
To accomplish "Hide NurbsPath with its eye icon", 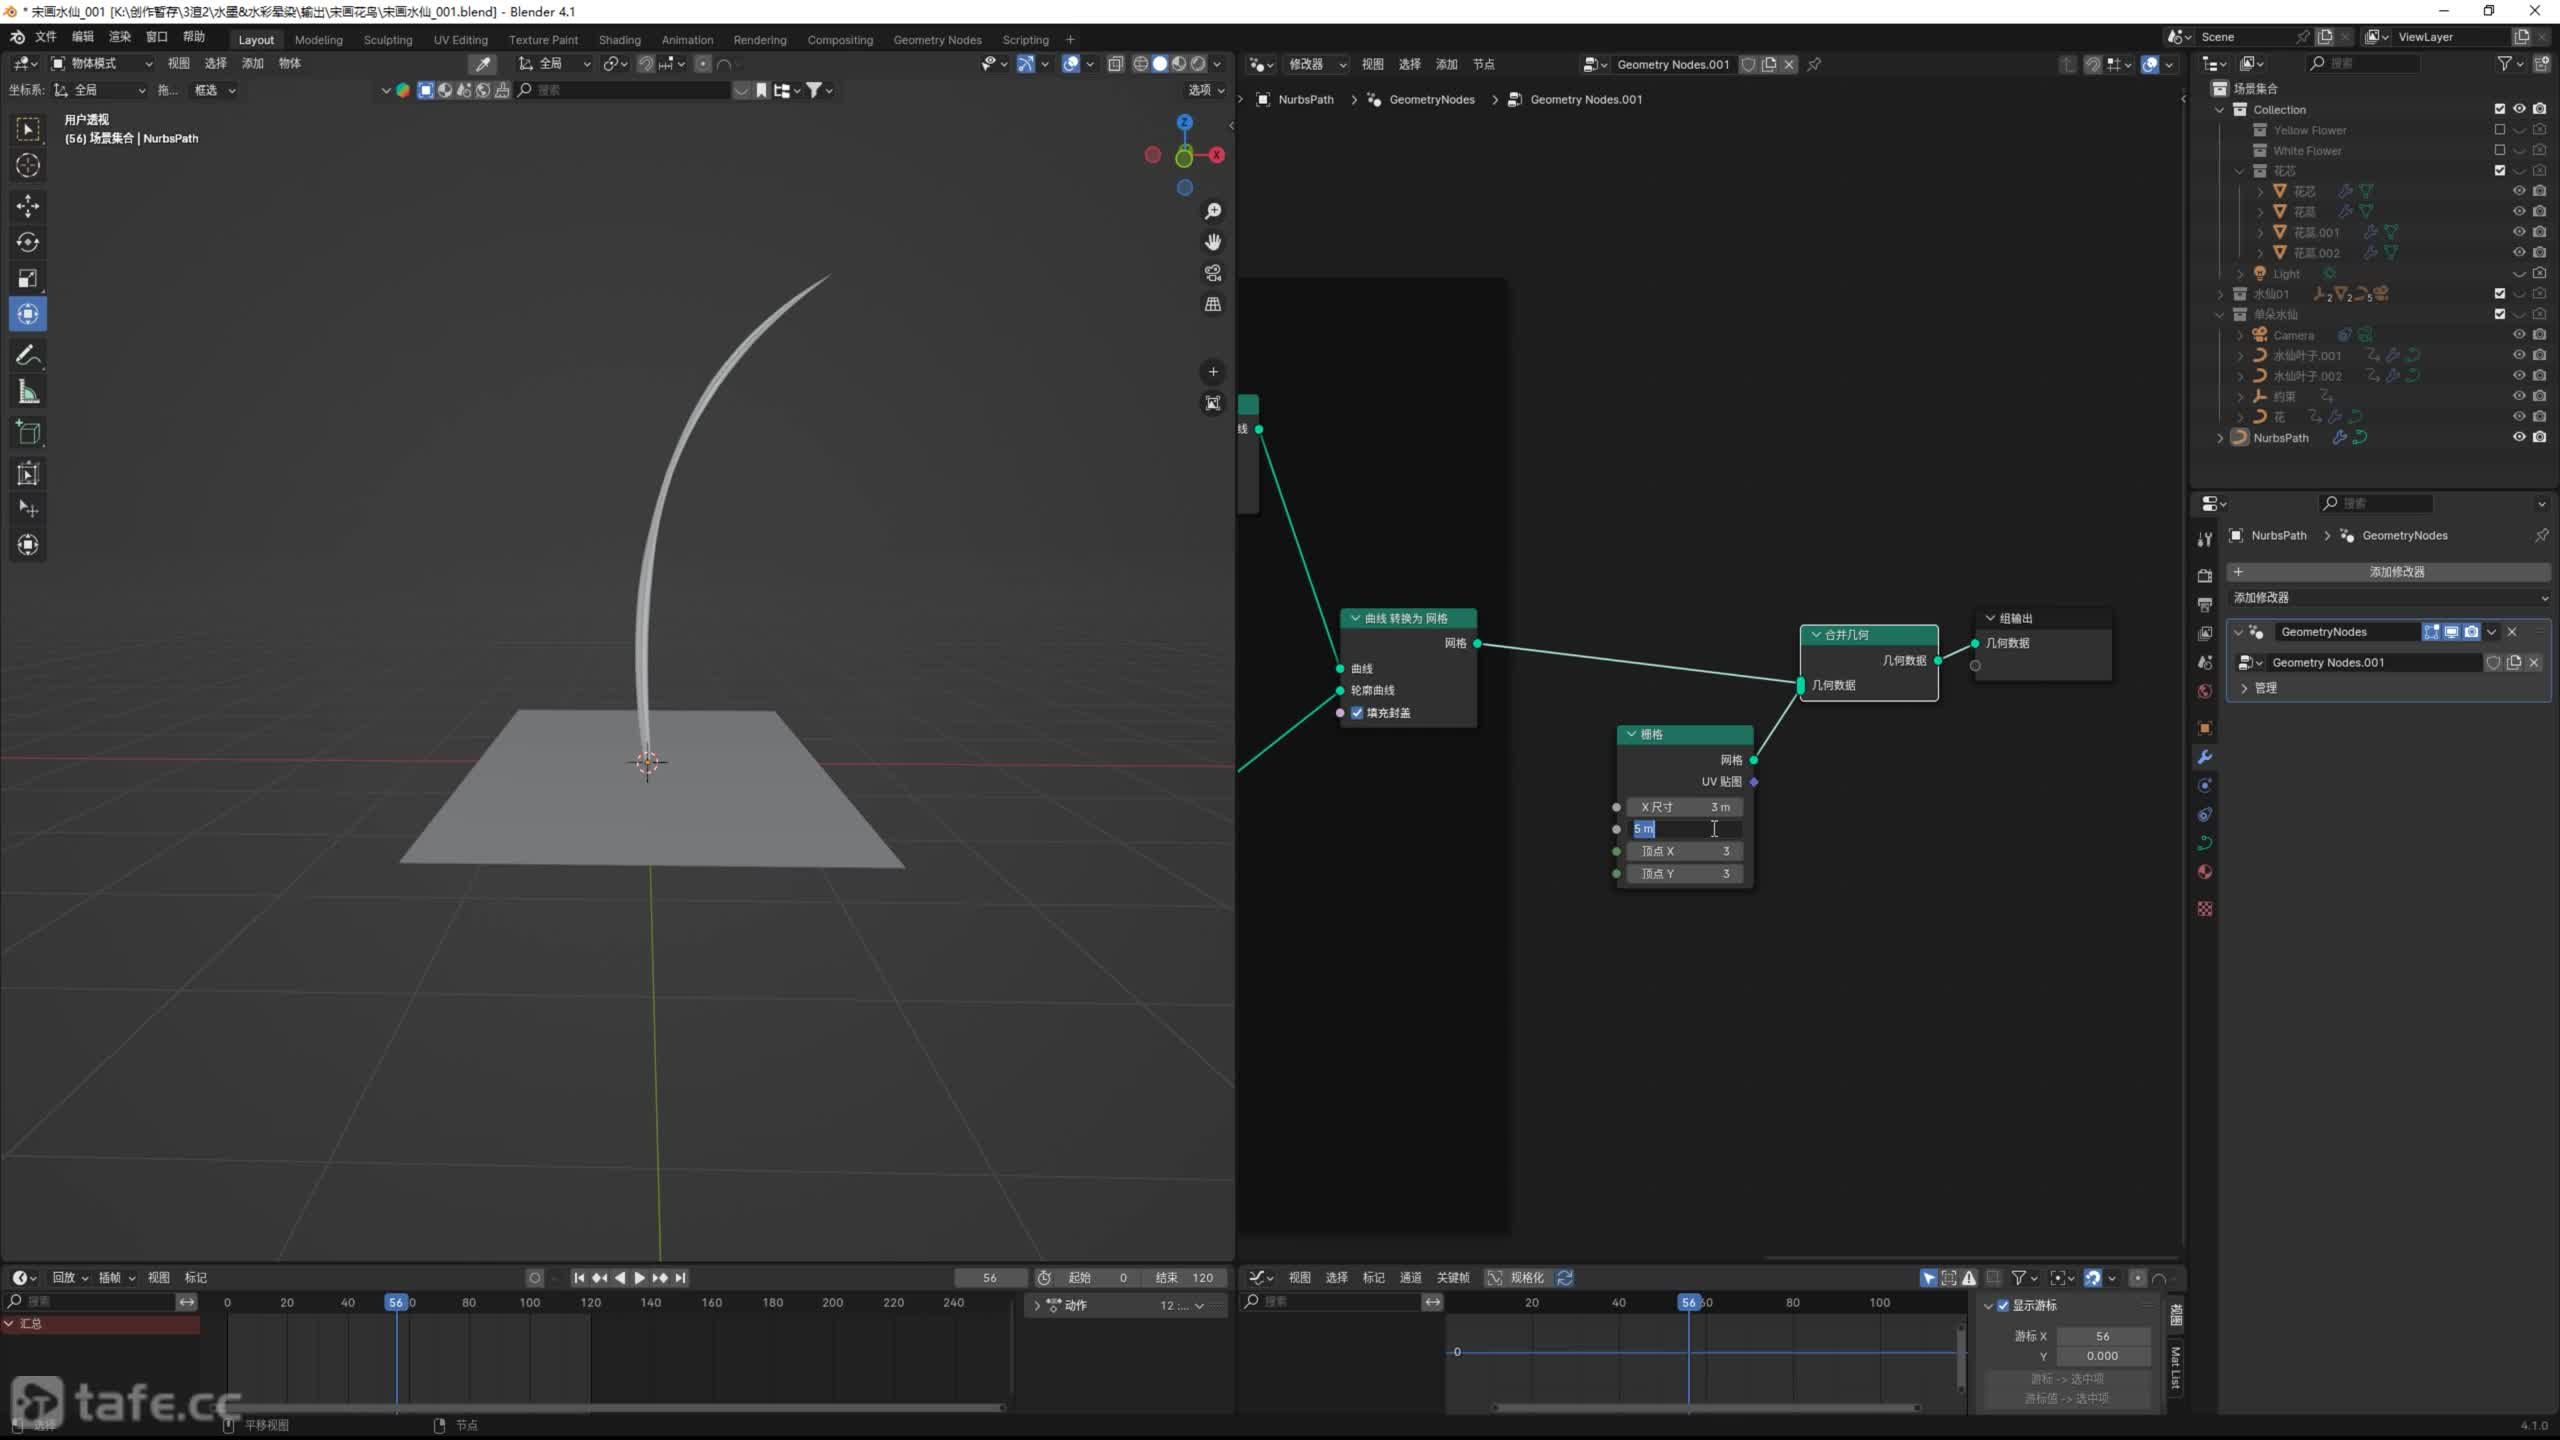I will pyautogui.click(x=2519, y=437).
